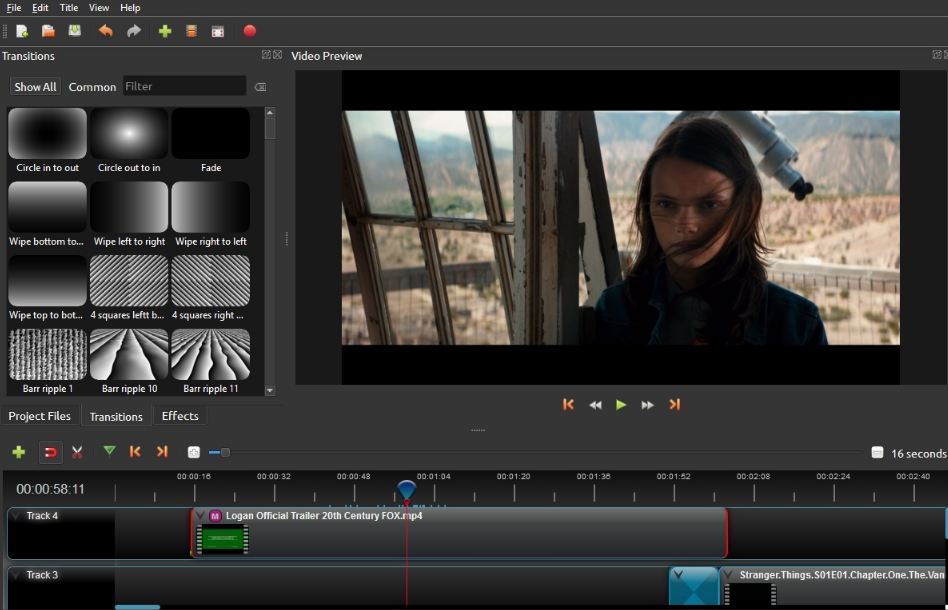Click the blue playhead marker on ruler

[x=406, y=489]
